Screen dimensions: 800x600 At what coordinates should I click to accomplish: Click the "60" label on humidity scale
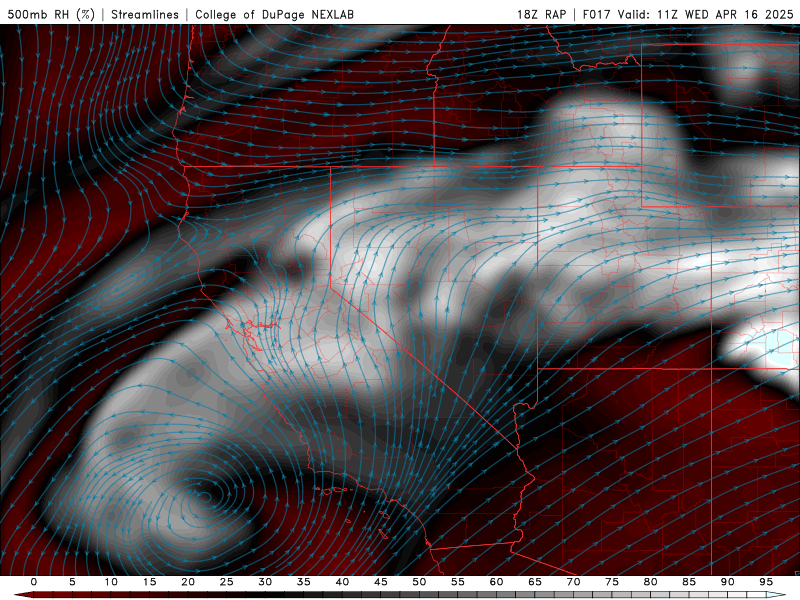pyautogui.click(x=496, y=582)
